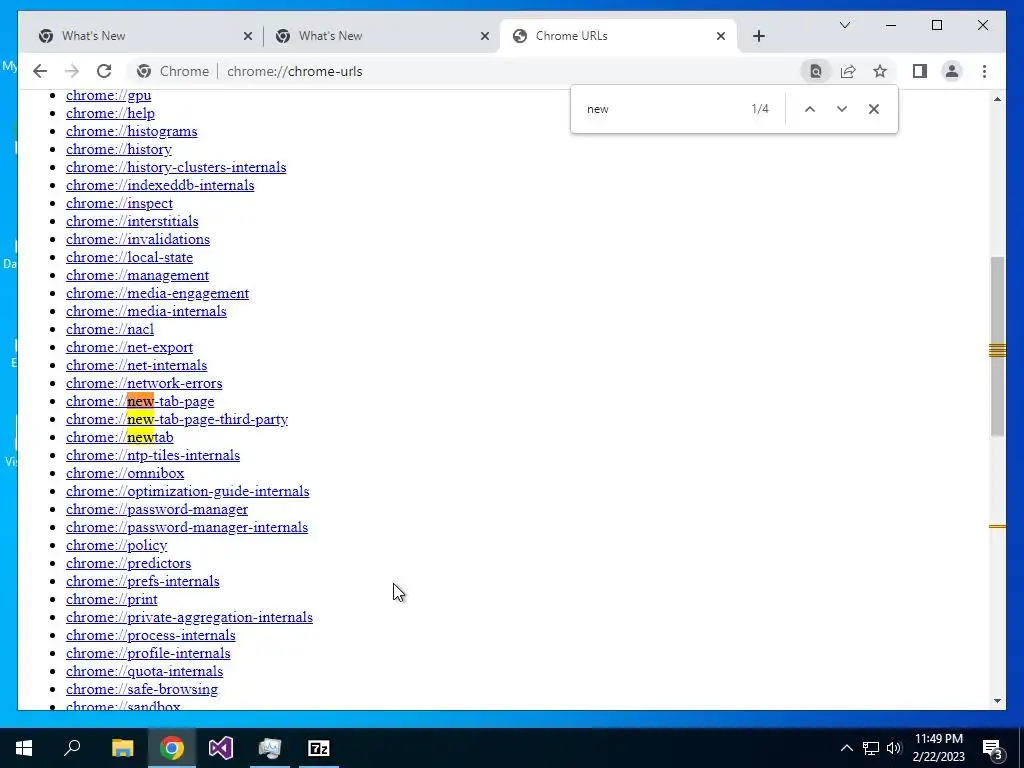Open chrome://new-tab-page-third-party link
This screenshot has height=768, width=1024.
177,419
